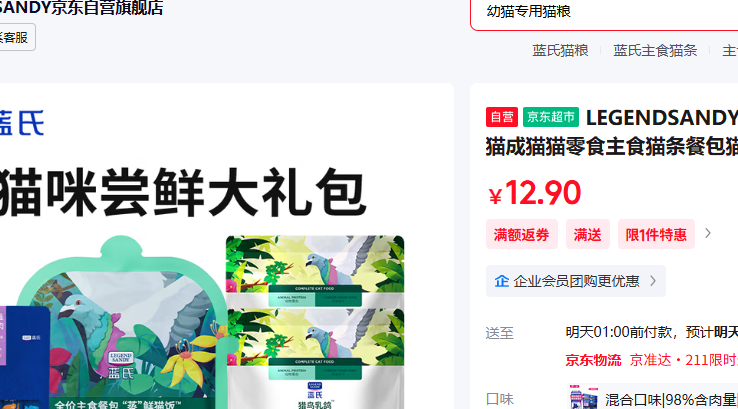Focus the search field containing 幼猫专用猫粮
The image size is (738, 409).
click(604, 13)
